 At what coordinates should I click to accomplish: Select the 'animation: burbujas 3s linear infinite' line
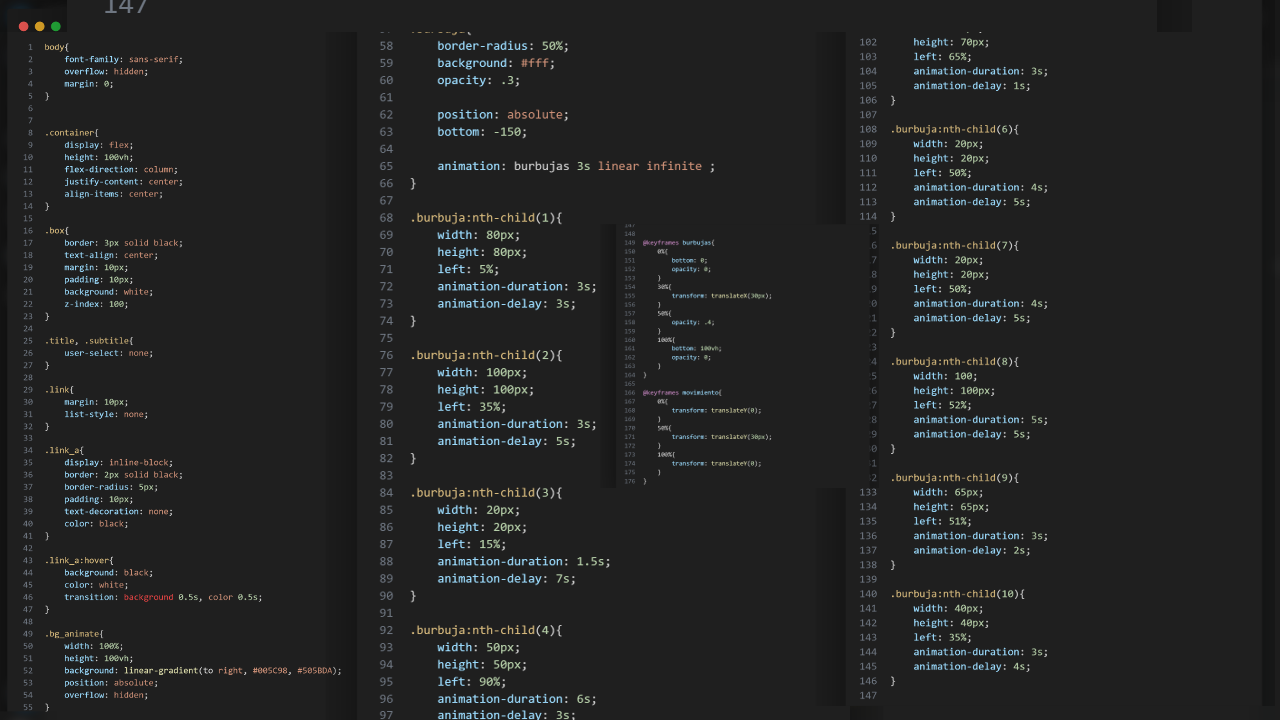pos(576,166)
